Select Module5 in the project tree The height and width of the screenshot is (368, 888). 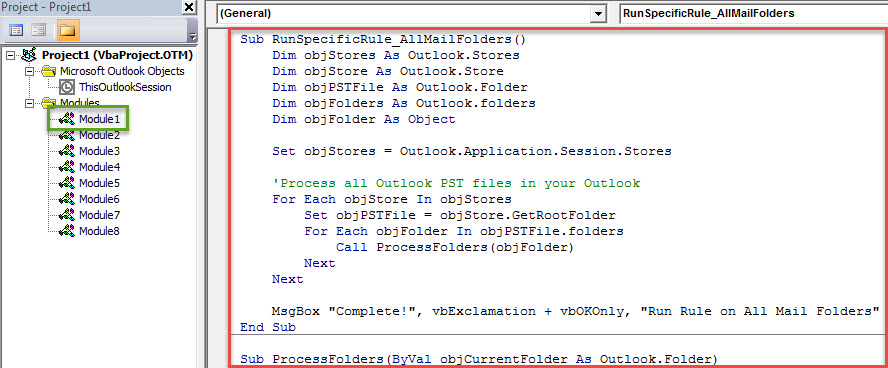tap(99, 183)
